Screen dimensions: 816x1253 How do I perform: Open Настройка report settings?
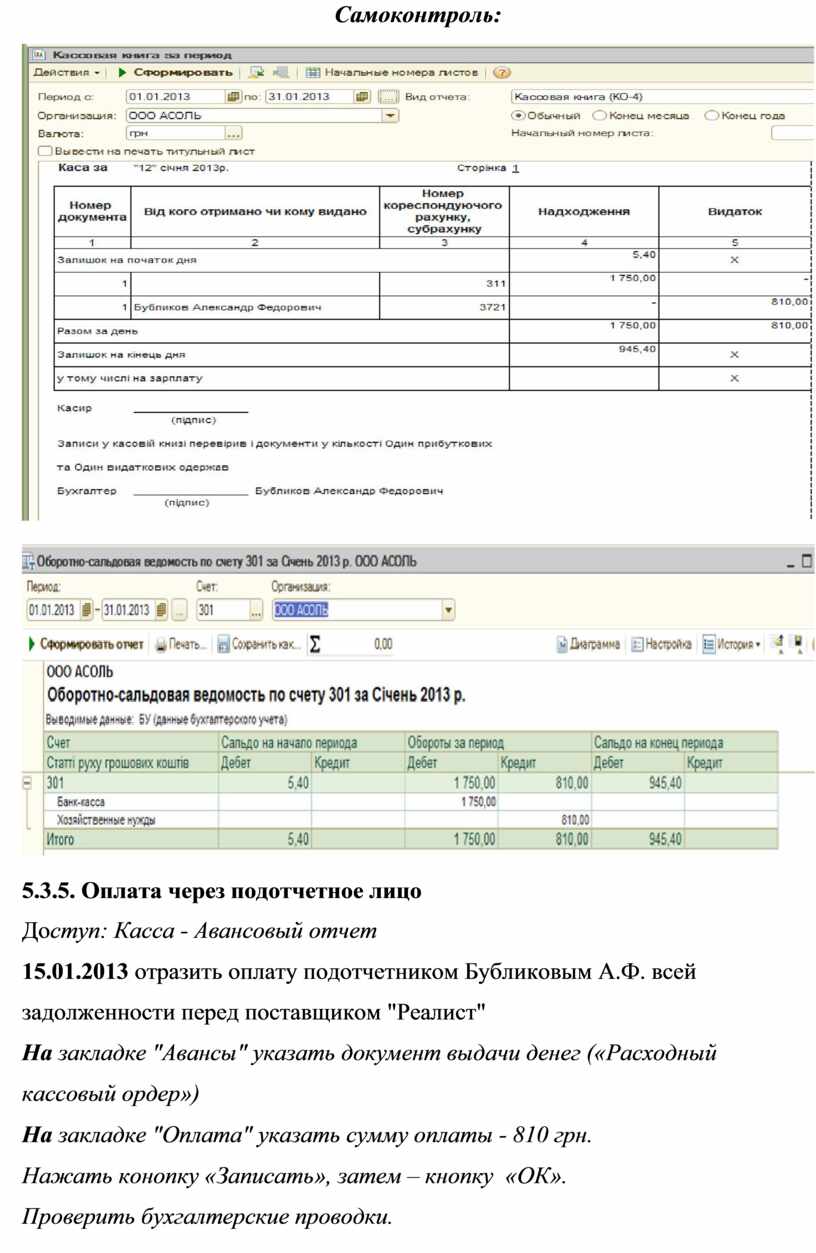[662, 645]
